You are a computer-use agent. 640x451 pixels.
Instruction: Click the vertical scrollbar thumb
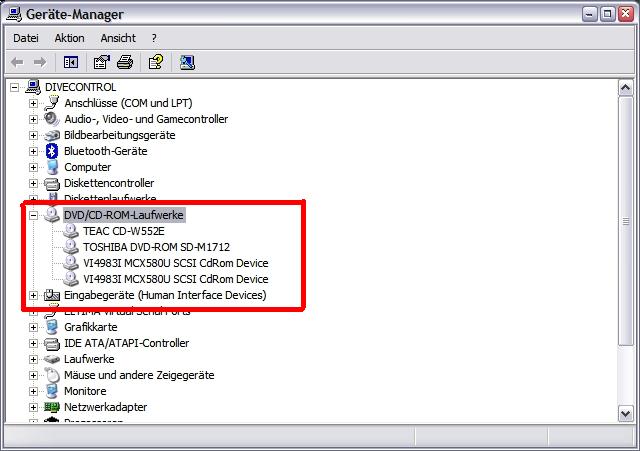(625, 221)
